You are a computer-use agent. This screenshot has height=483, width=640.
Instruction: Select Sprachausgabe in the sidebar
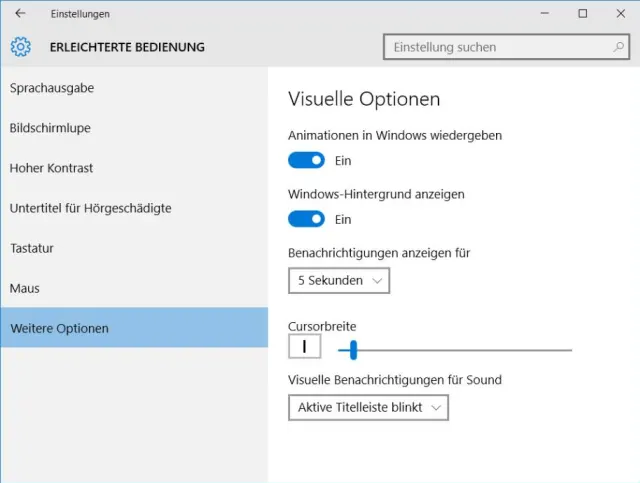(52, 88)
